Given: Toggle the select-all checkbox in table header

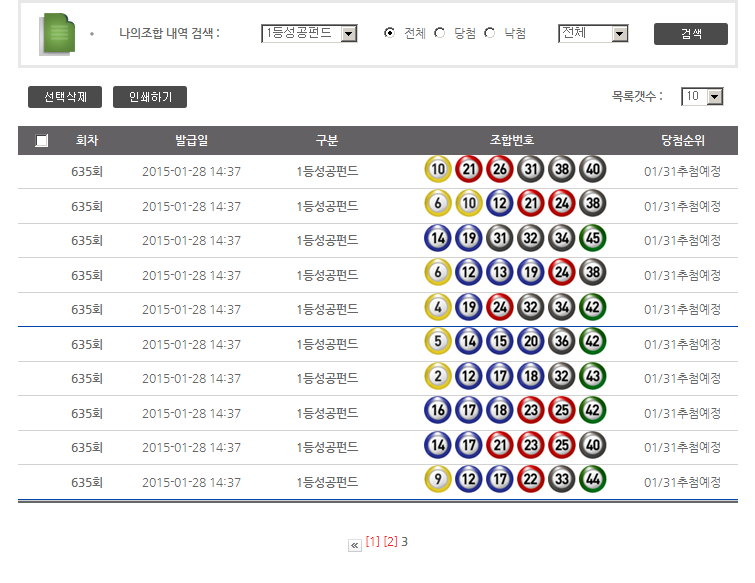Looking at the screenshot, I should click(x=41, y=141).
